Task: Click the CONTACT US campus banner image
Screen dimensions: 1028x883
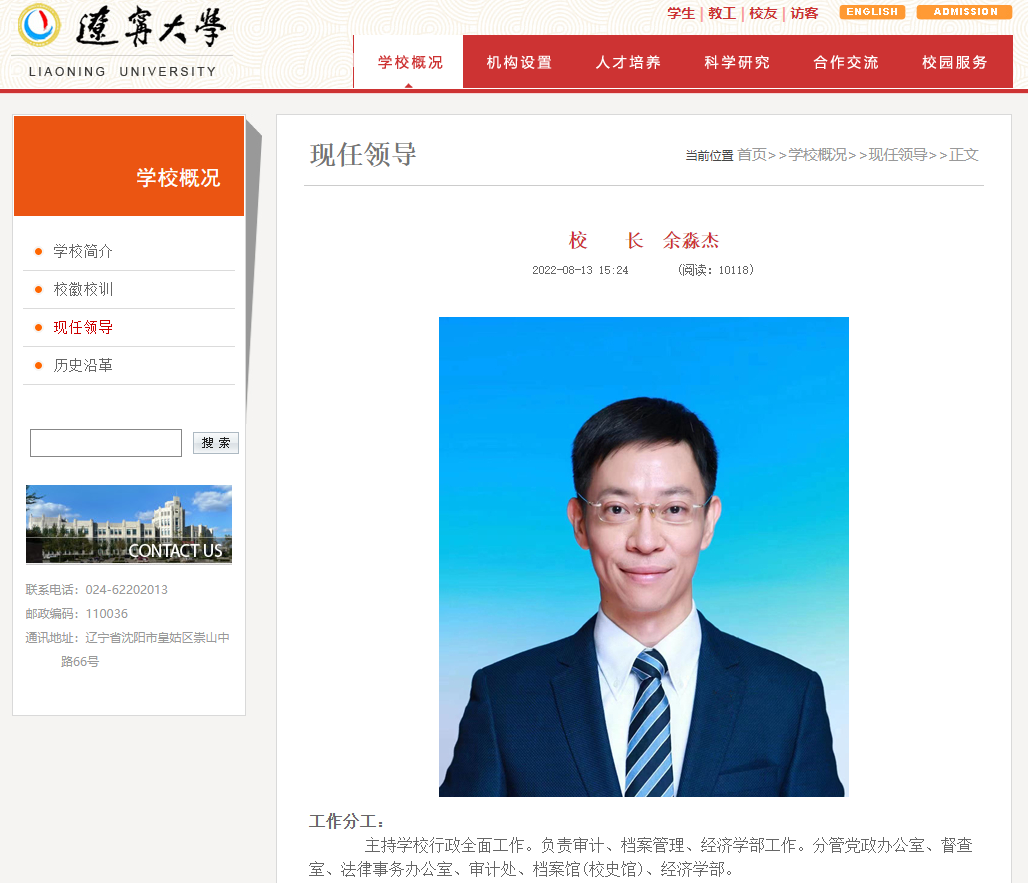Action: [129, 524]
